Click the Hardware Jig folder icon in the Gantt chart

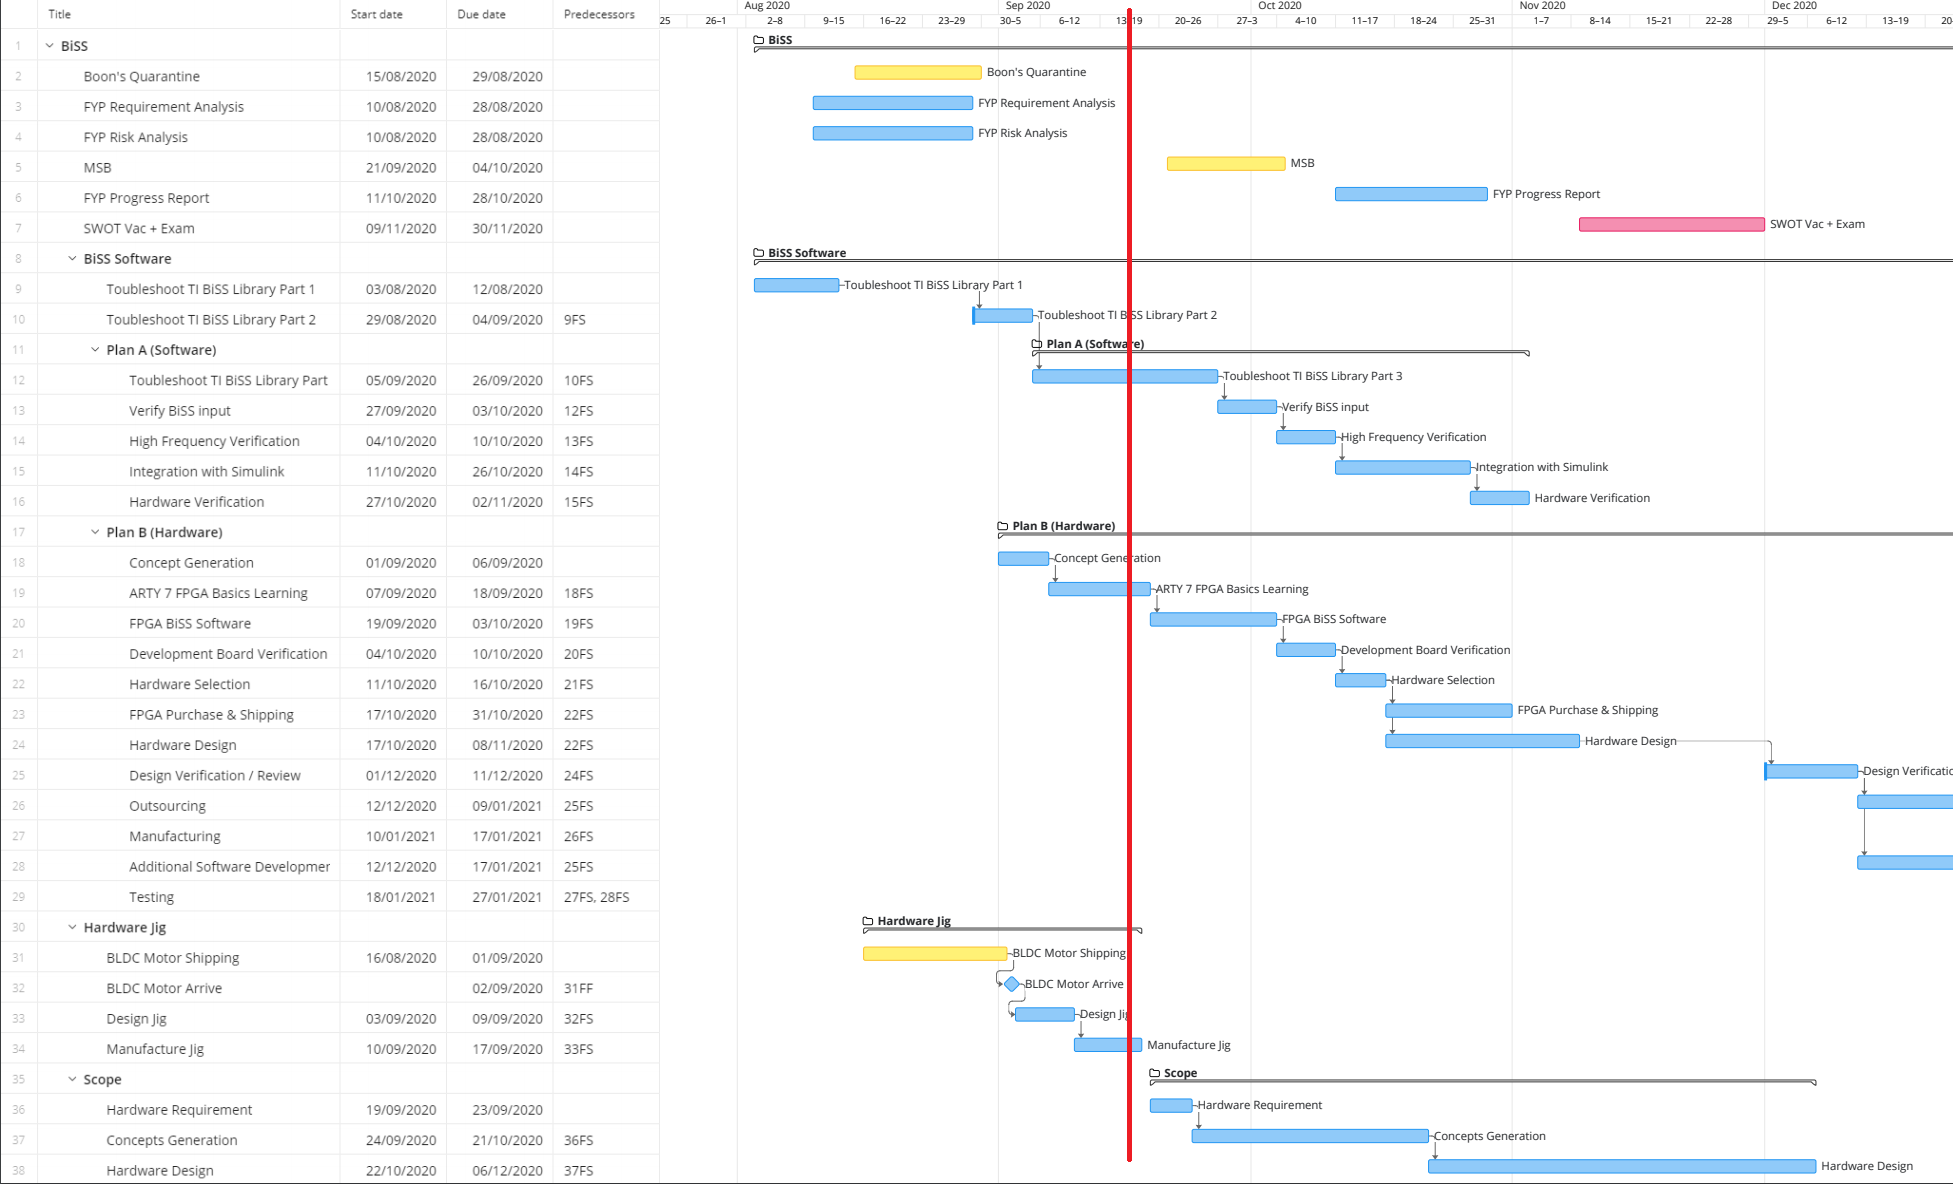click(868, 921)
